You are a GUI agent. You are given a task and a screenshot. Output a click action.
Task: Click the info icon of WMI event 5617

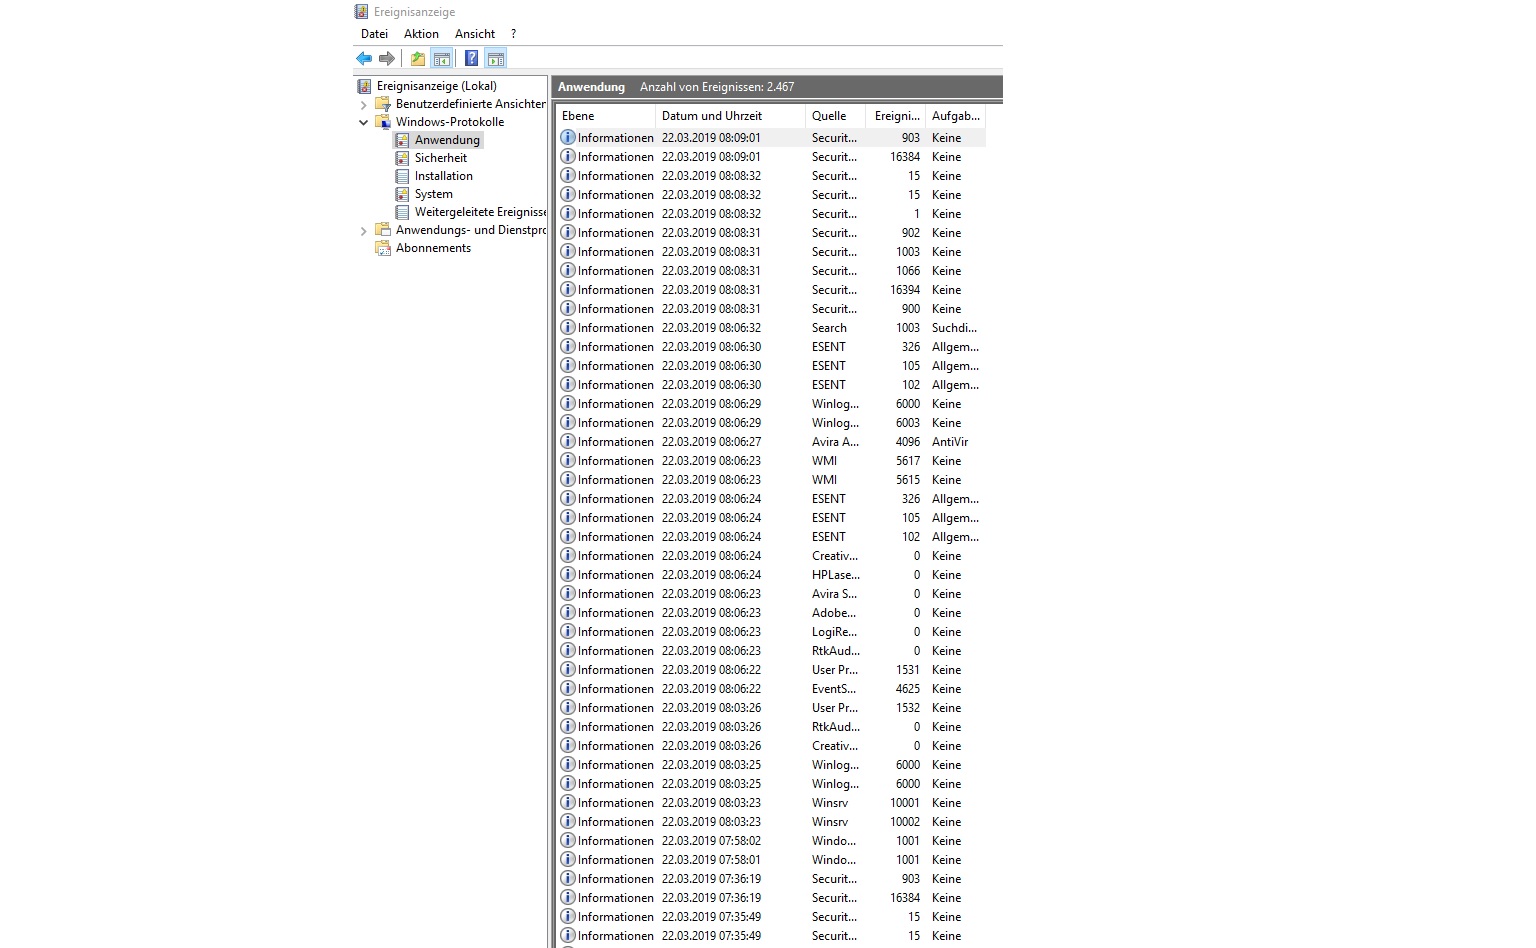click(568, 460)
